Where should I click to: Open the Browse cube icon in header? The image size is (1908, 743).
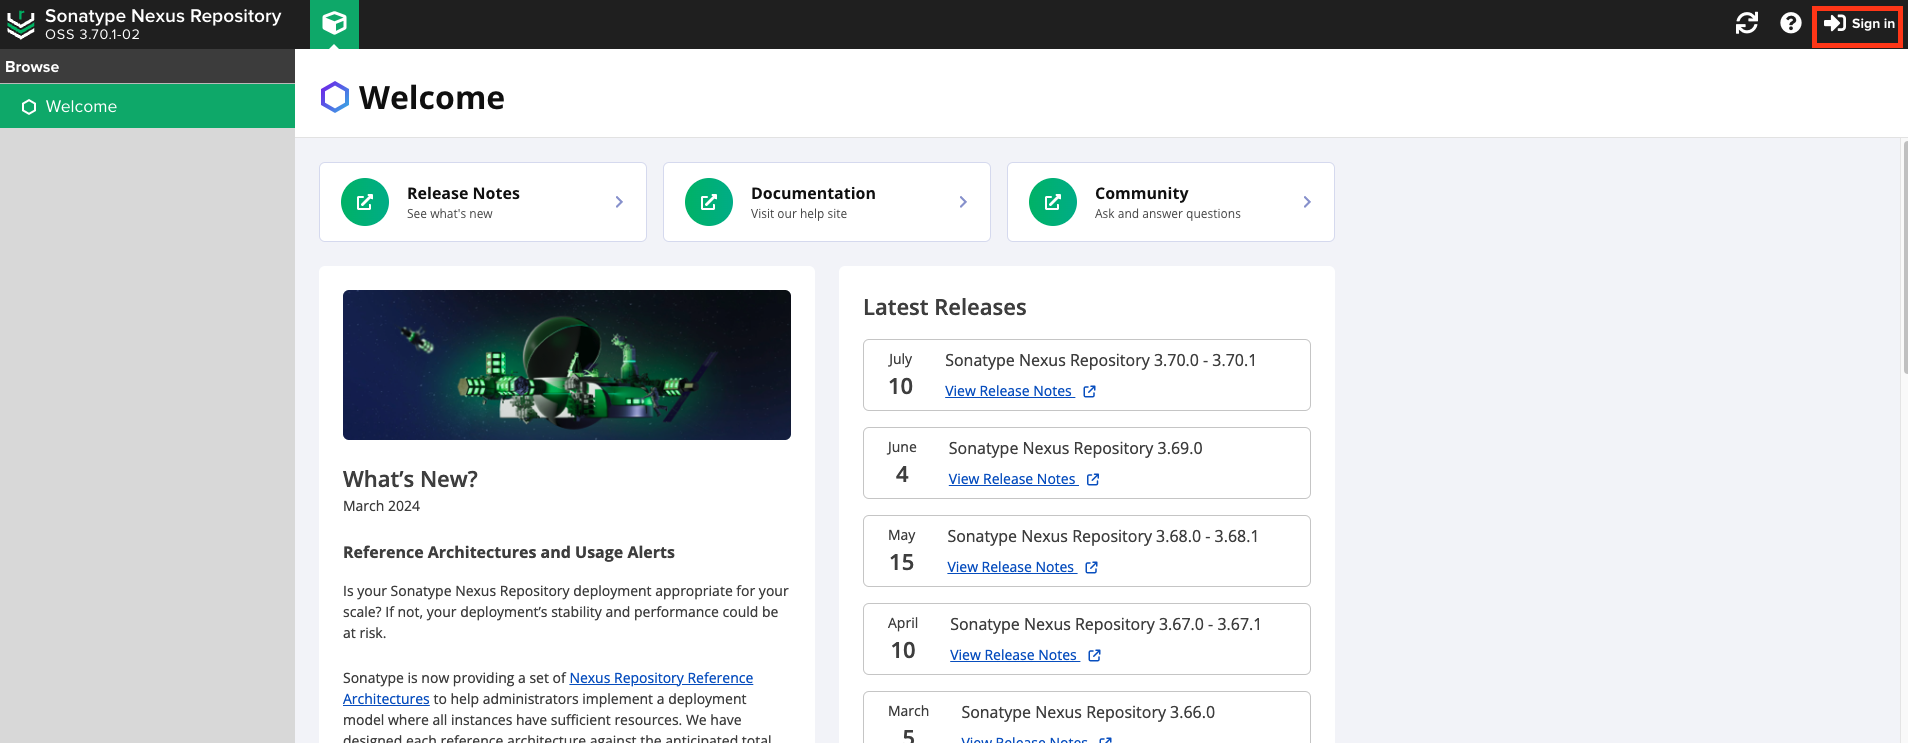point(334,23)
